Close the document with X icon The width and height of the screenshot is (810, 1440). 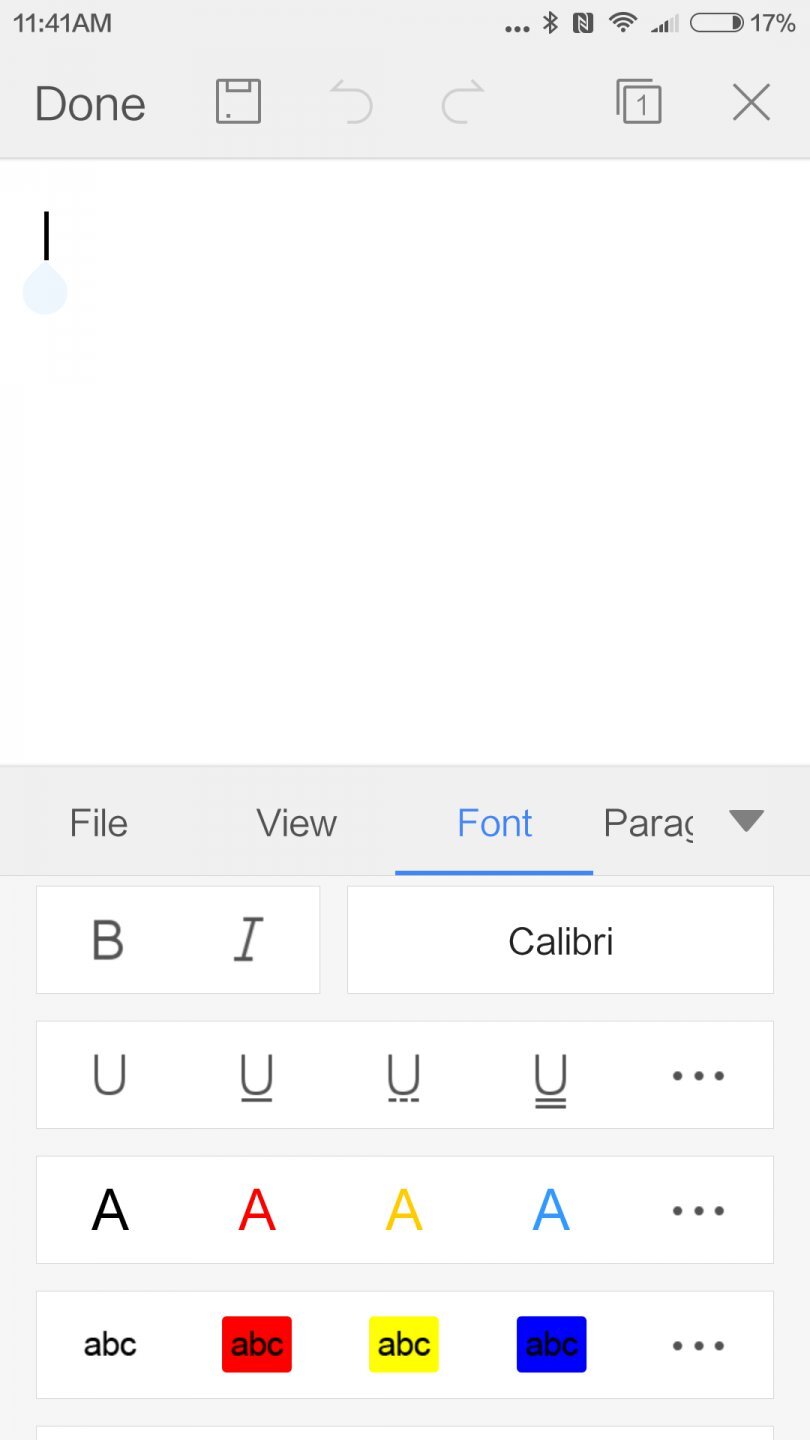[x=751, y=102]
